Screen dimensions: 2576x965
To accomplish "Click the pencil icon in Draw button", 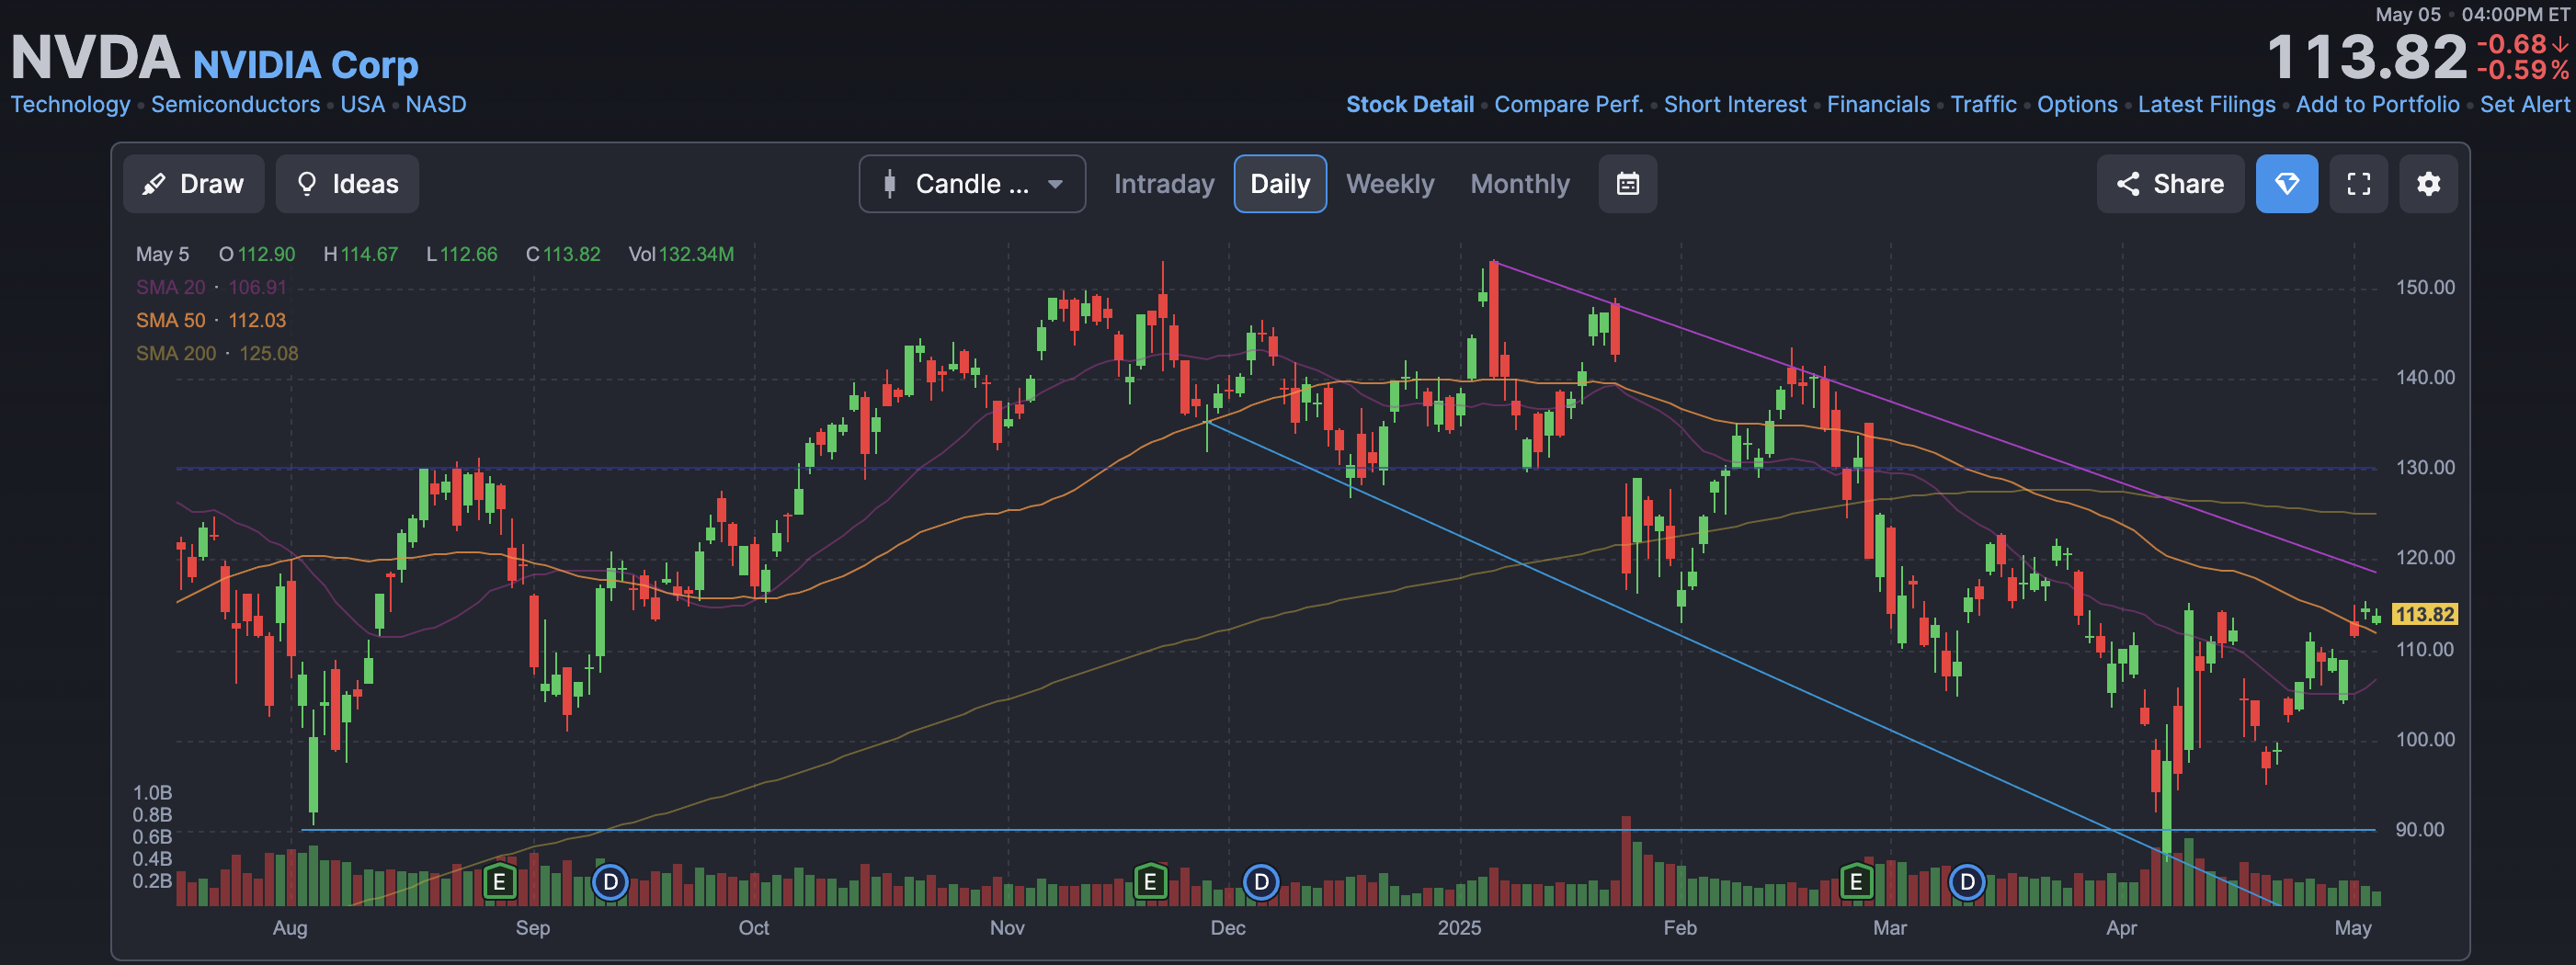I will pos(154,184).
